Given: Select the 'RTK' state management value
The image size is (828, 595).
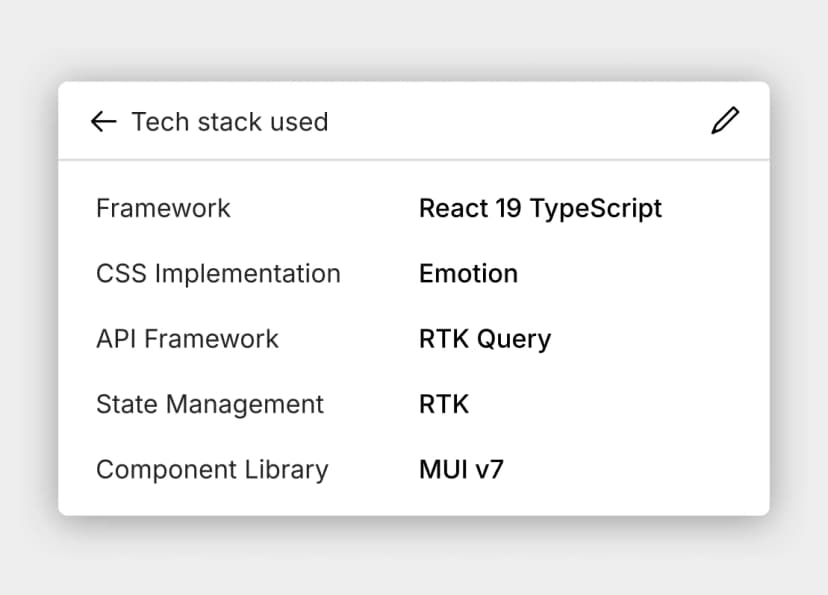Looking at the screenshot, I should (444, 404).
